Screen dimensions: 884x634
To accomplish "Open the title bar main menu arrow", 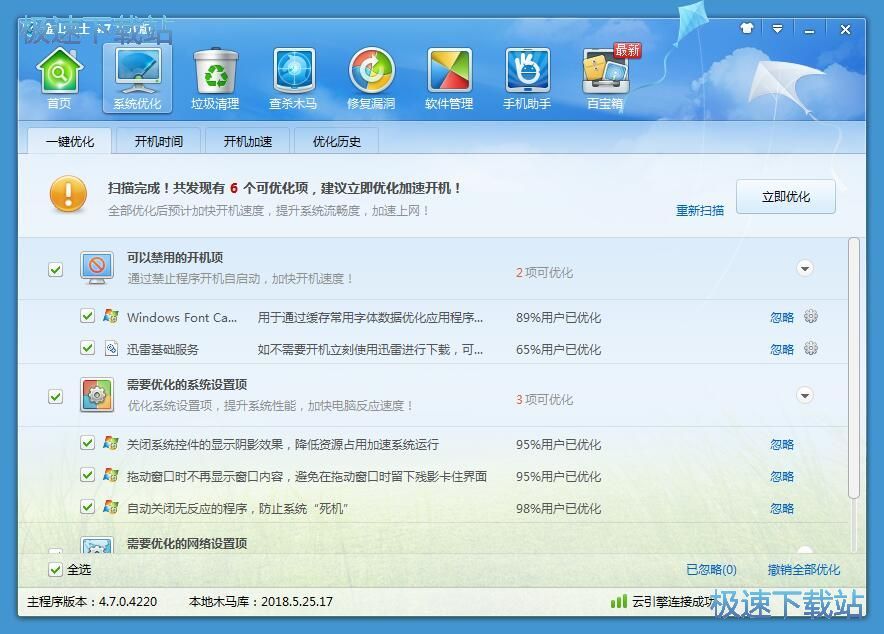I will click(777, 29).
